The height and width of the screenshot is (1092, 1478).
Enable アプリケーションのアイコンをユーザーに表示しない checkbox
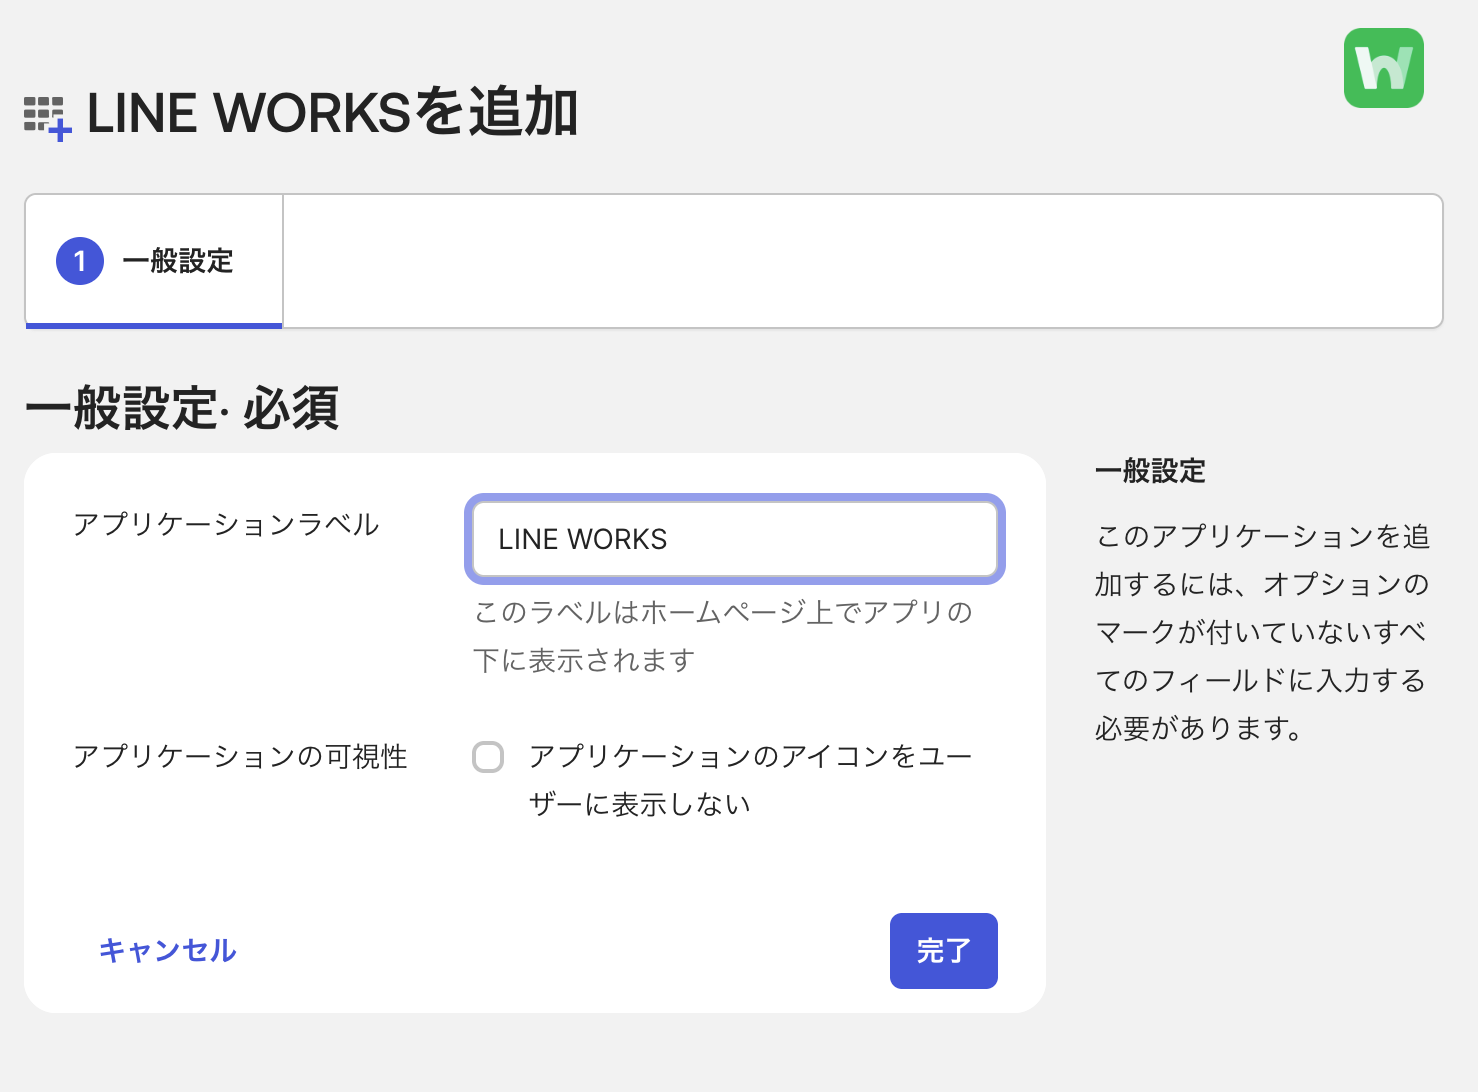pyautogui.click(x=488, y=757)
